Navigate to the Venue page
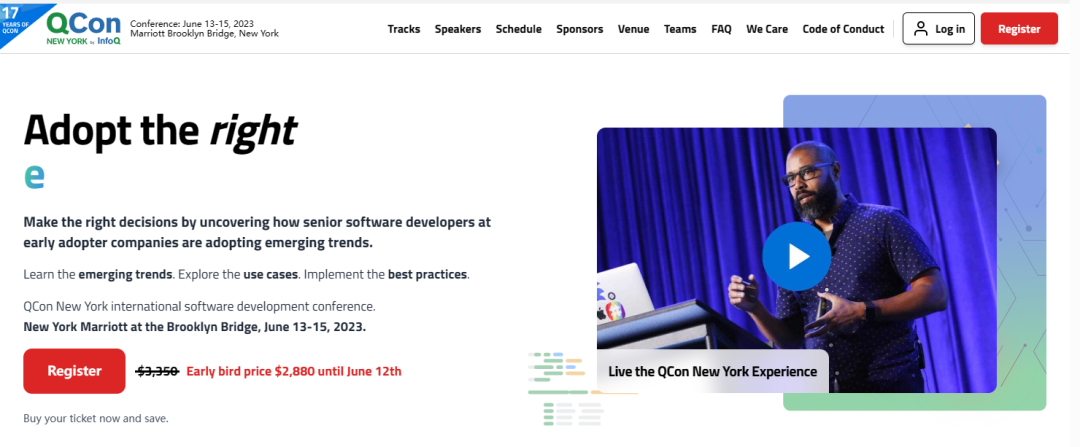 coord(634,29)
